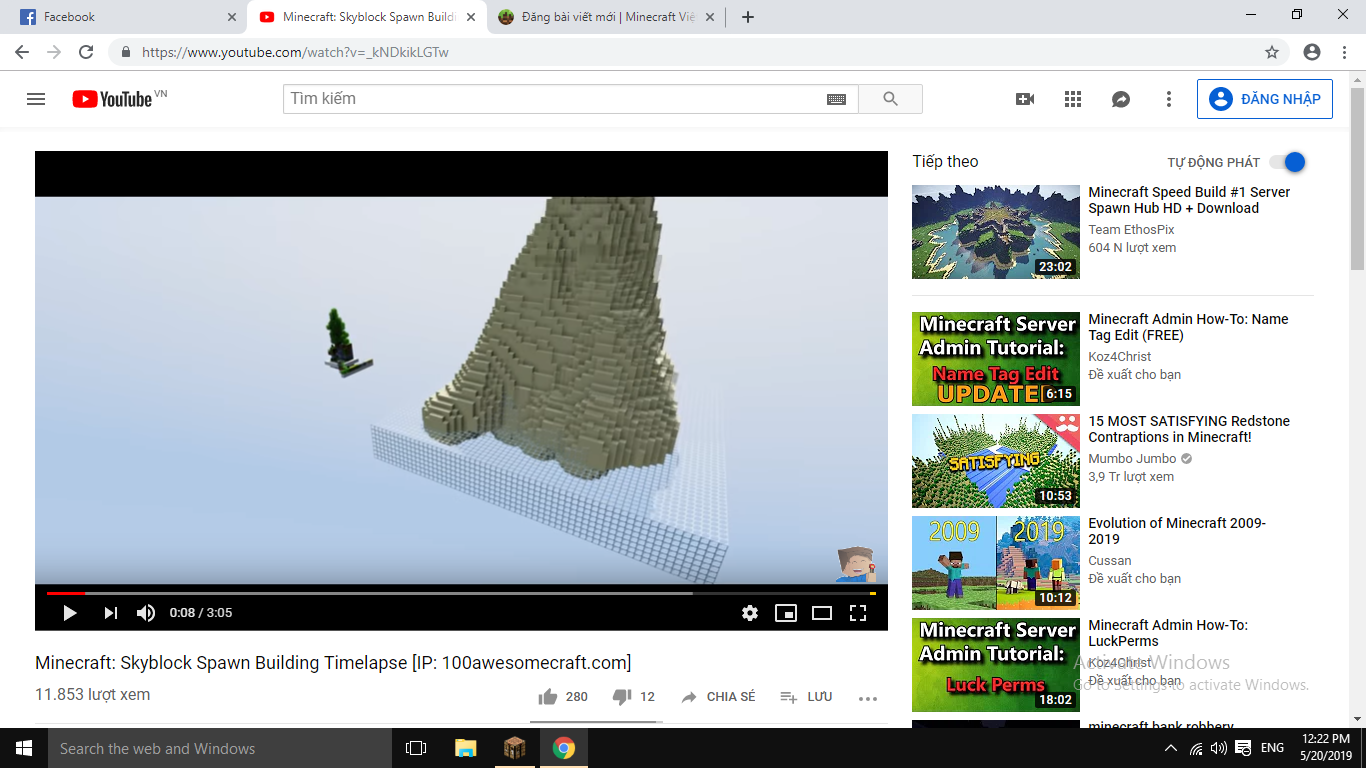Screen dimensions: 1366x768
Task: Open File Explorer from the taskbar
Action: 466,748
